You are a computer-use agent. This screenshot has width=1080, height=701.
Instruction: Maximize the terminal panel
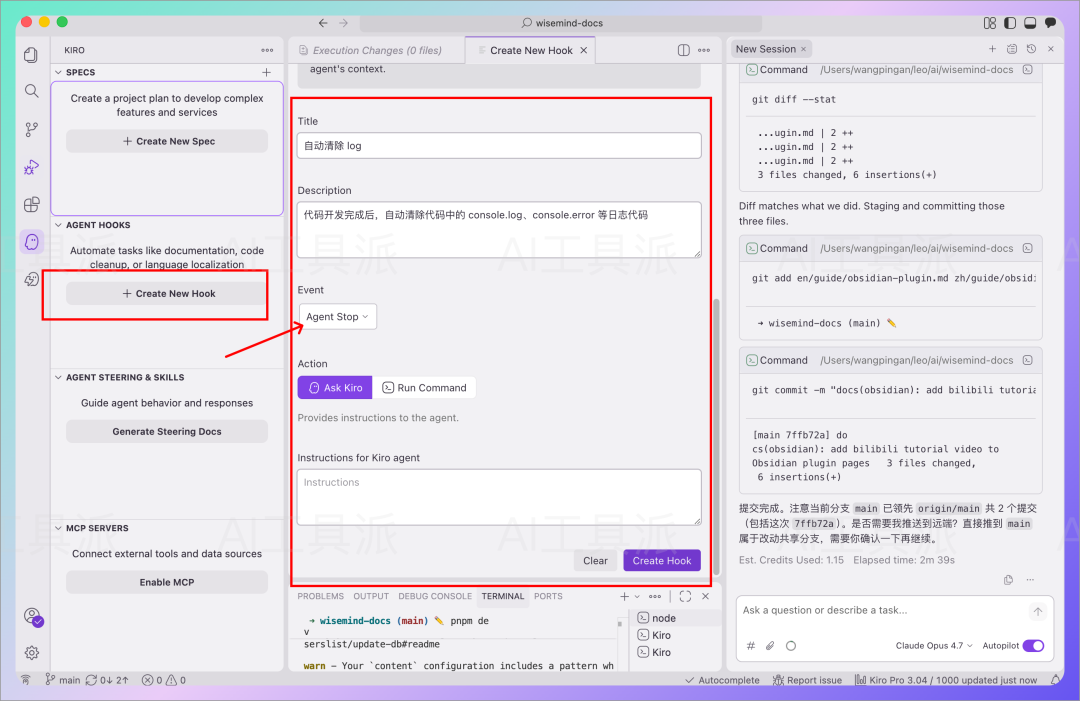pos(685,596)
